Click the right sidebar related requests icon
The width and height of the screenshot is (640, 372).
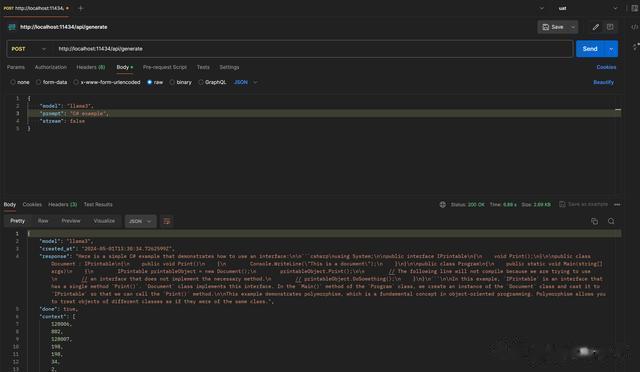click(635, 47)
